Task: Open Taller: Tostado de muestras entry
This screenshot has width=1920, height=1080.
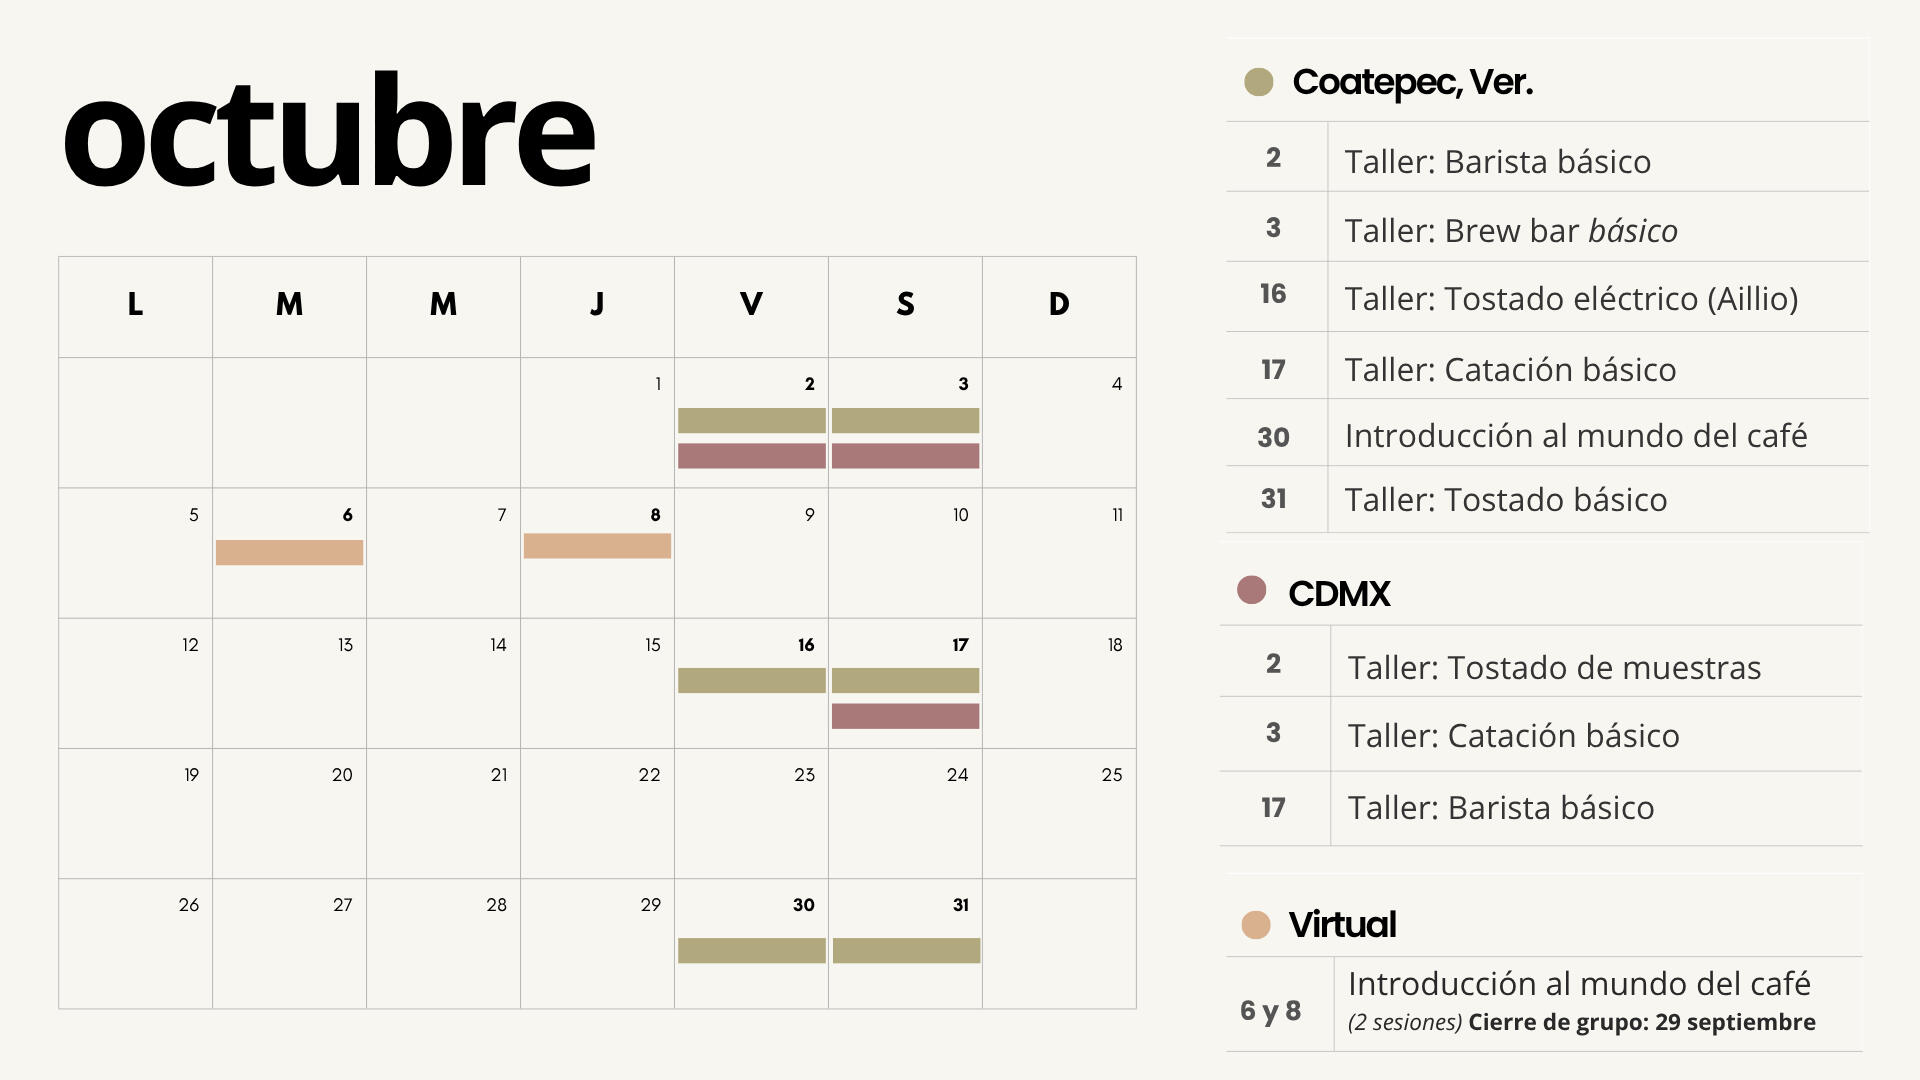Action: (x=1554, y=668)
